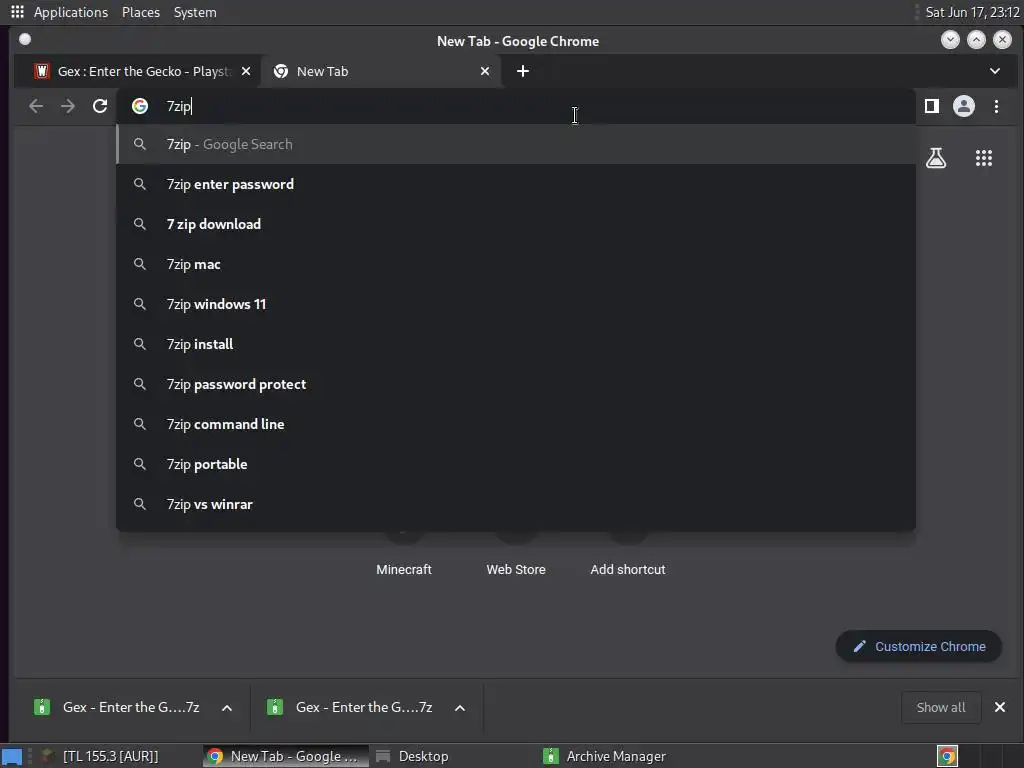Switch to the New Tab - Google taskbar entry
Viewport: 1024px width, 768px height.
285,756
